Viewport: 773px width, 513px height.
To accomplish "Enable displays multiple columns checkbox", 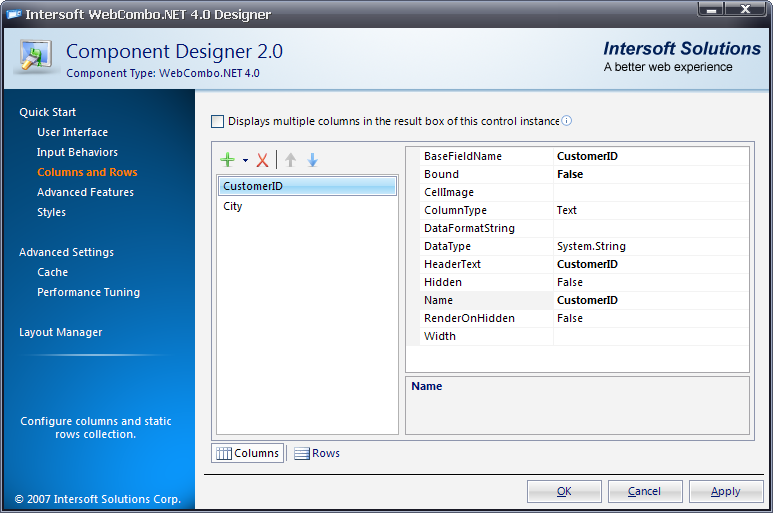I will coord(218,121).
